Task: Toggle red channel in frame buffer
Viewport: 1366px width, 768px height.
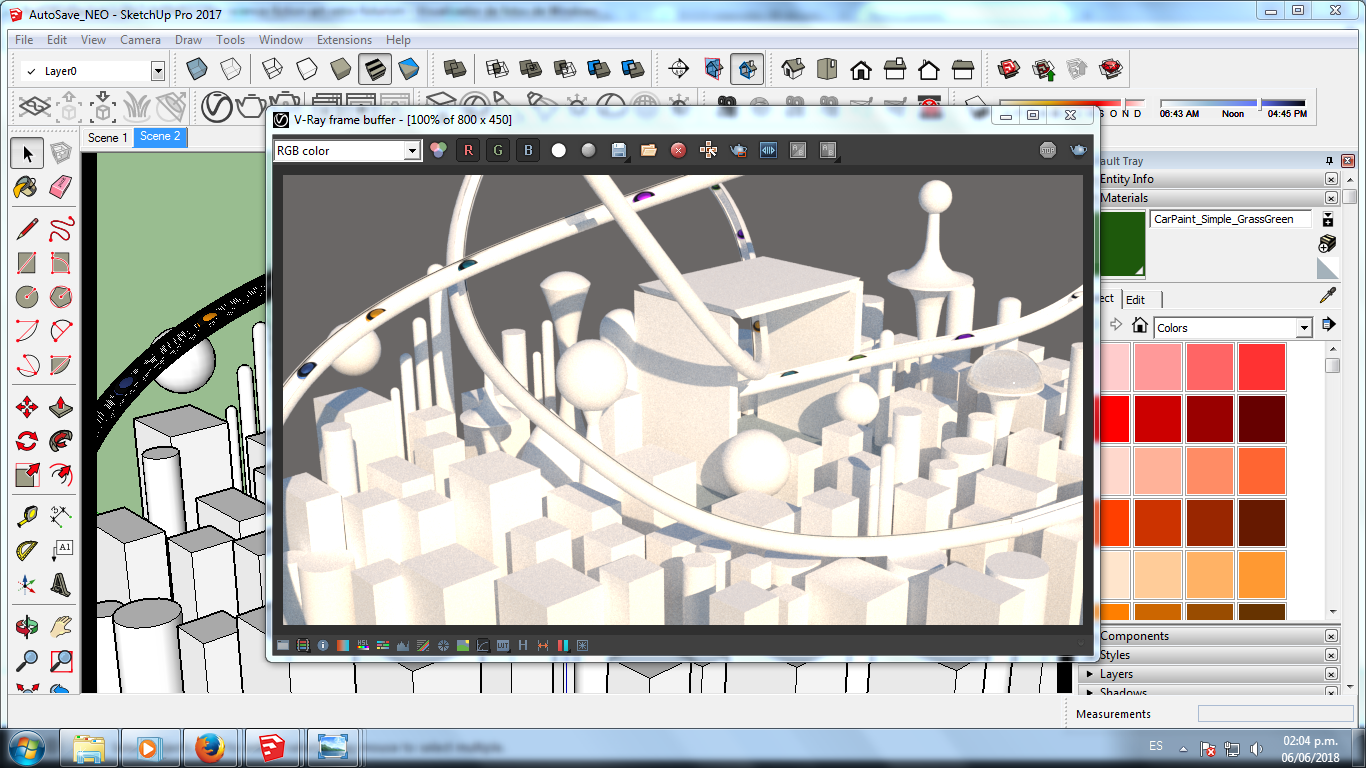Action: tap(468, 150)
